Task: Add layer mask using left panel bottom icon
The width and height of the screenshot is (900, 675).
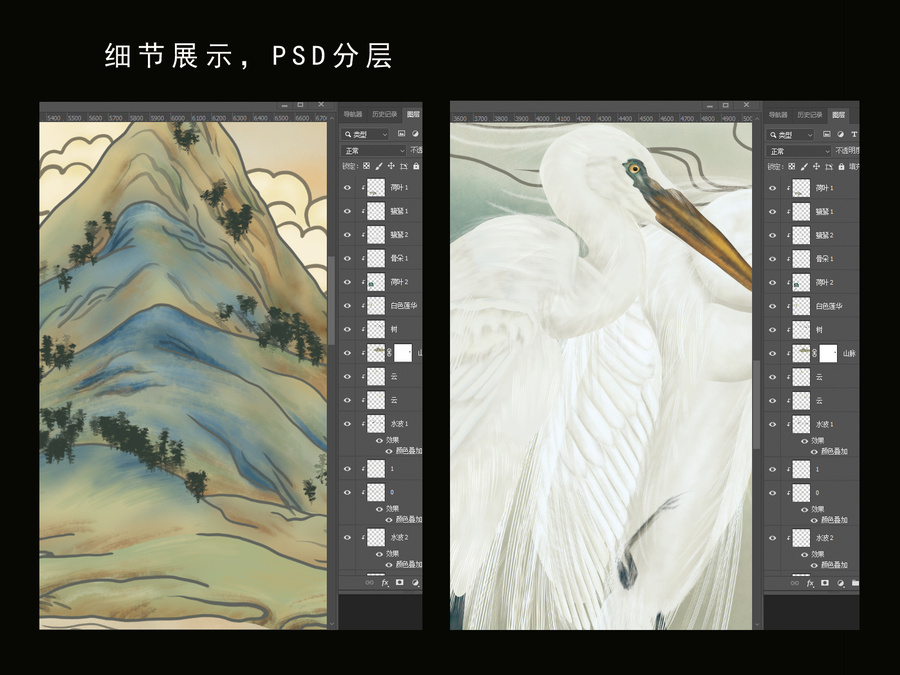Action: tap(400, 583)
